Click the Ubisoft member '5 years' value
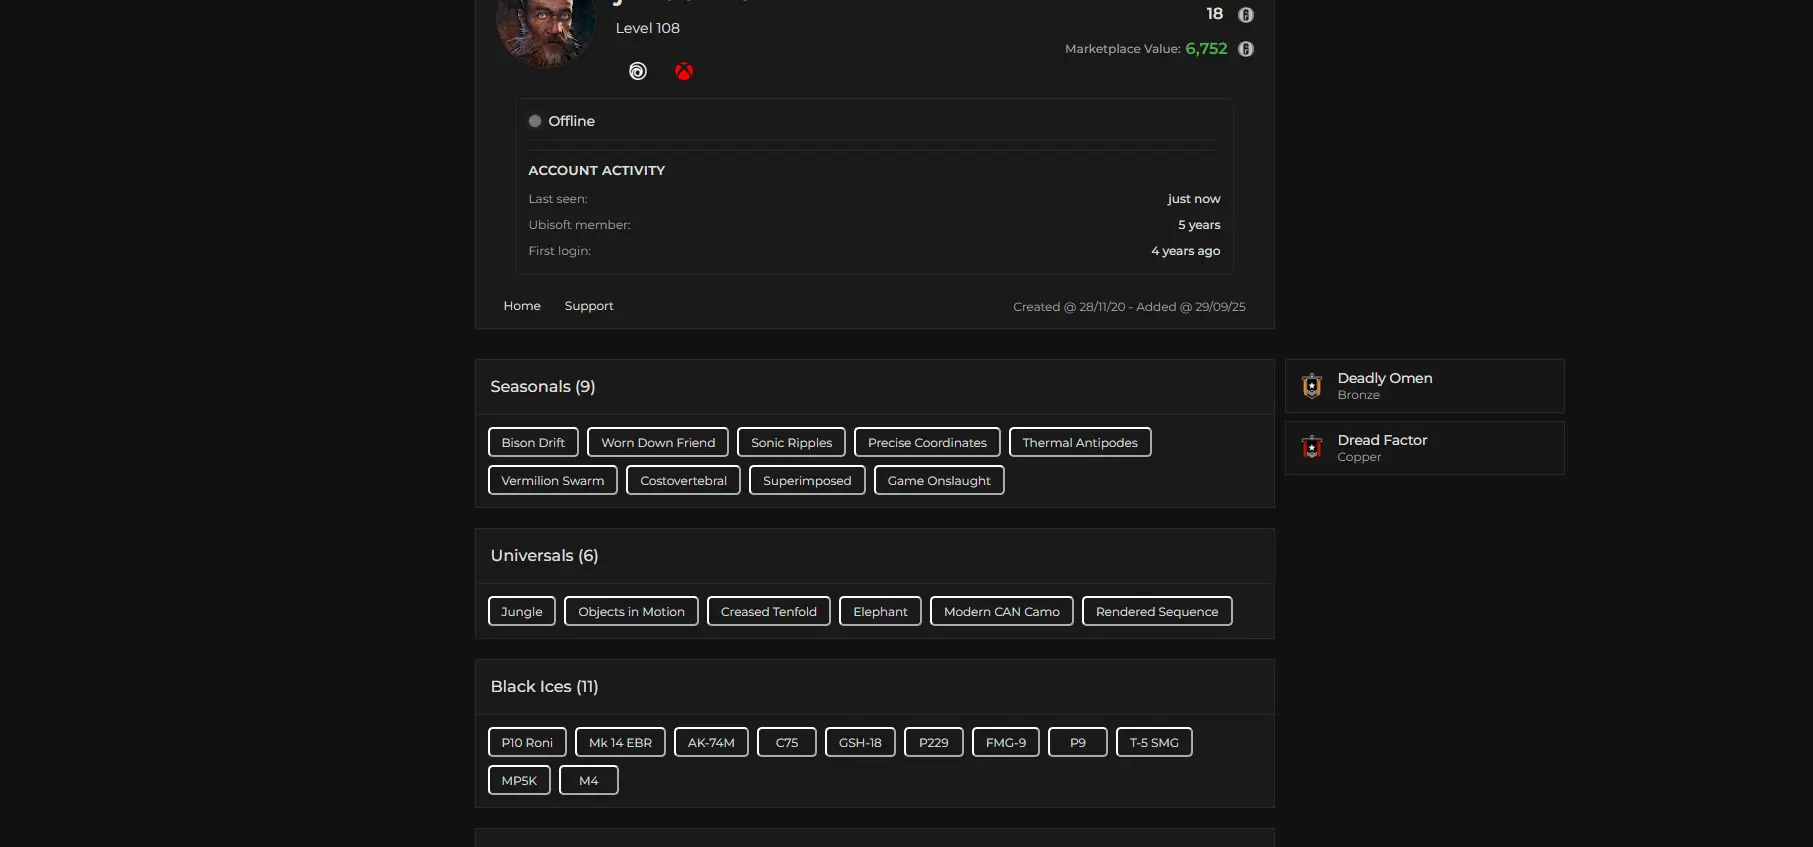This screenshot has height=847, width=1813. tap(1199, 225)
